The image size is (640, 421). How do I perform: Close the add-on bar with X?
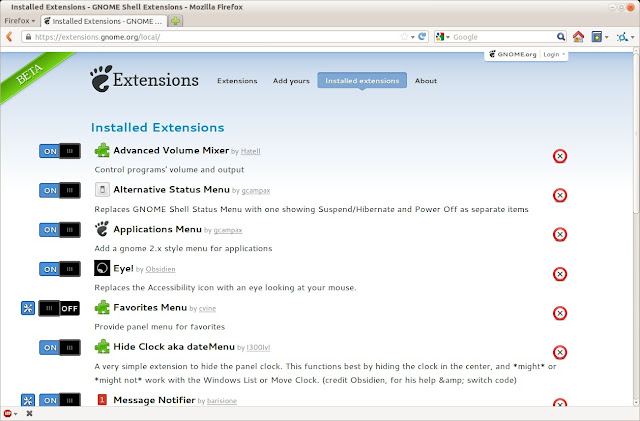[x=29, y=413]
